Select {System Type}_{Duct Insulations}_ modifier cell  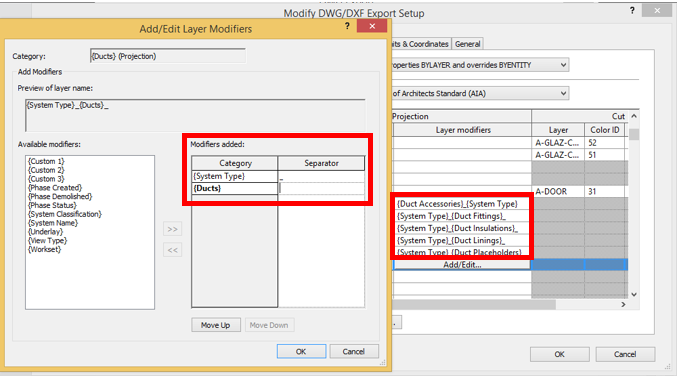tap(462, 228)
